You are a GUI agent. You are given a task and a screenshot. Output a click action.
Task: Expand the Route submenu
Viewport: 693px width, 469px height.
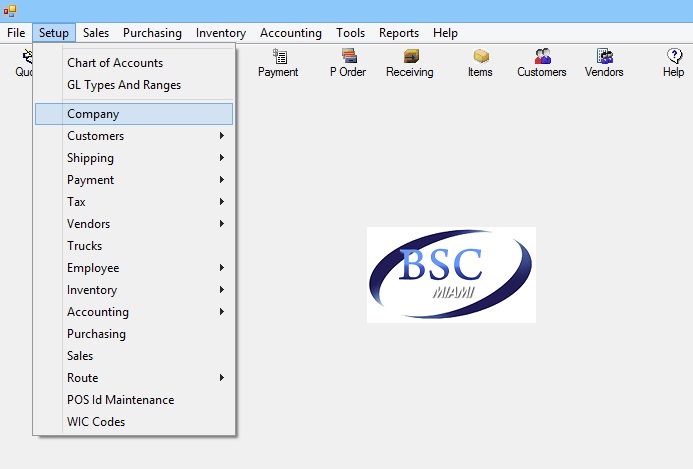[134, 378]
